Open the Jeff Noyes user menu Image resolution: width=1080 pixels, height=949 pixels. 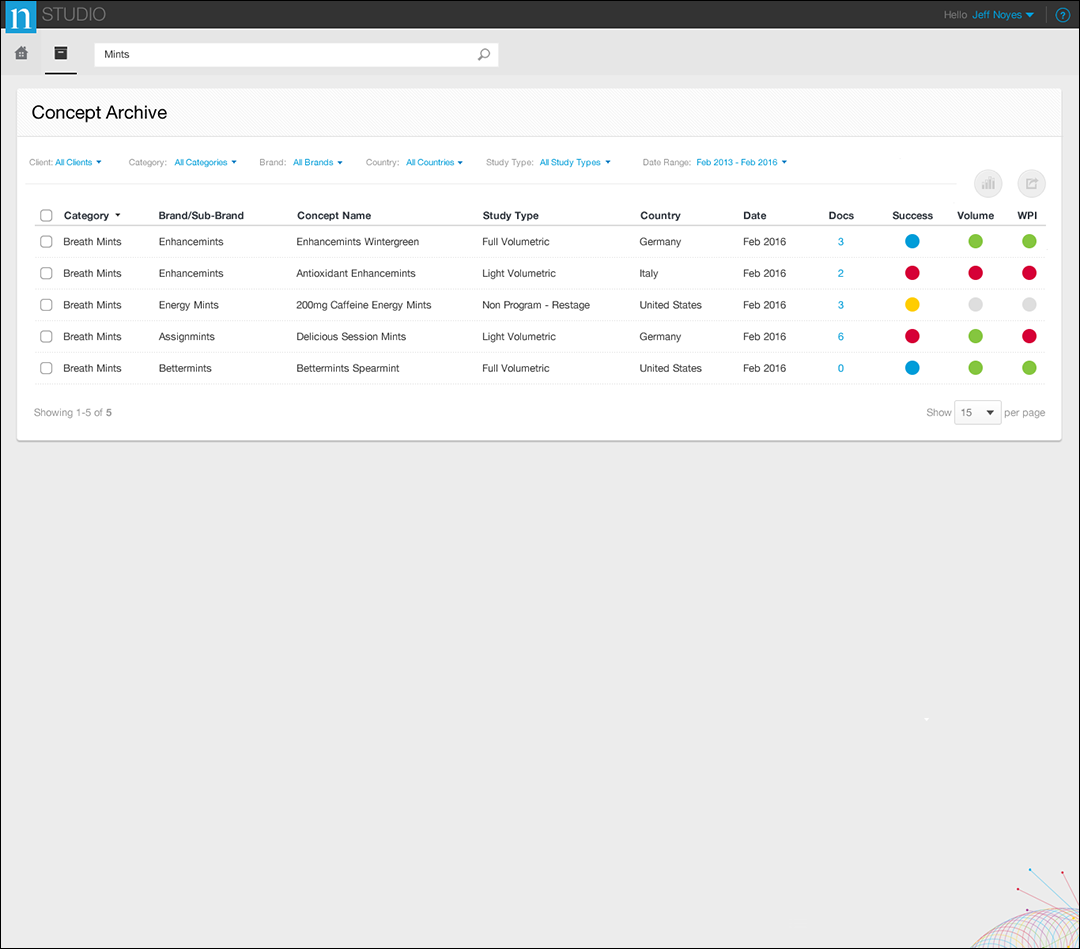(1003, 15)
